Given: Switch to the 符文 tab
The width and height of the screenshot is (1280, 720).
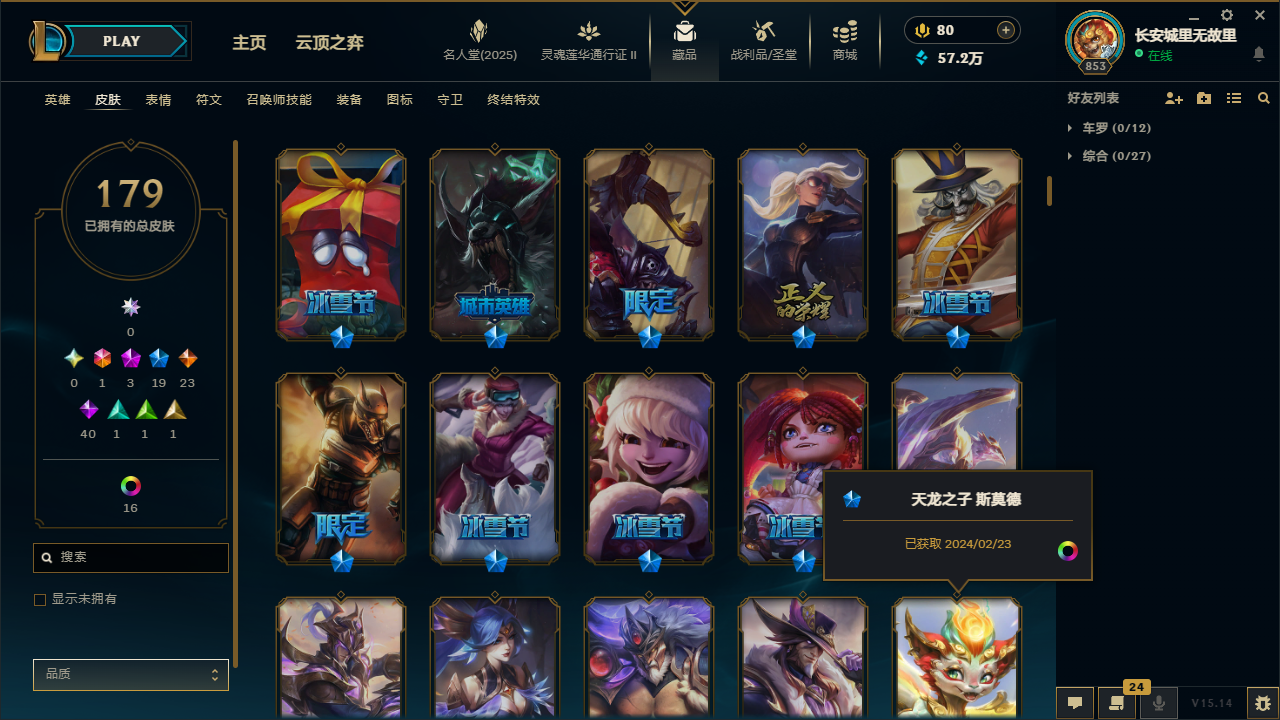Looking at the screenshot, I should [x=209, y=100].
